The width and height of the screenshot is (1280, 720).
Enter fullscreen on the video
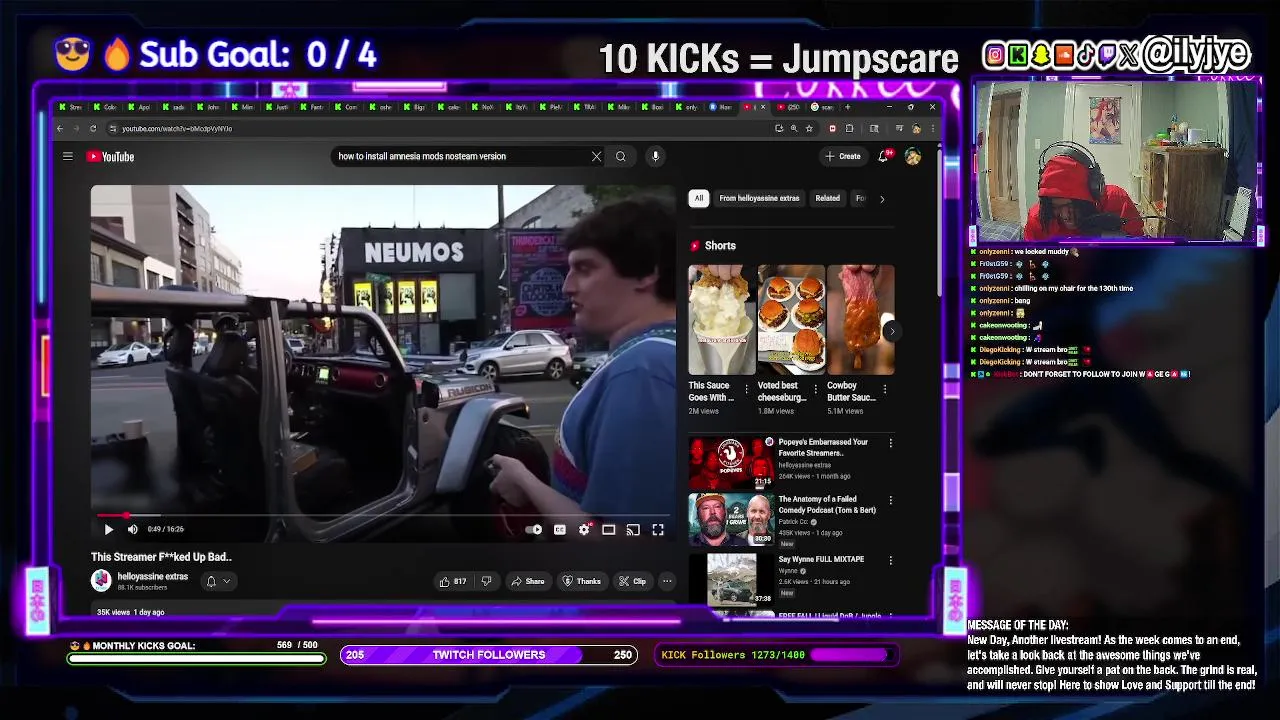658,529
